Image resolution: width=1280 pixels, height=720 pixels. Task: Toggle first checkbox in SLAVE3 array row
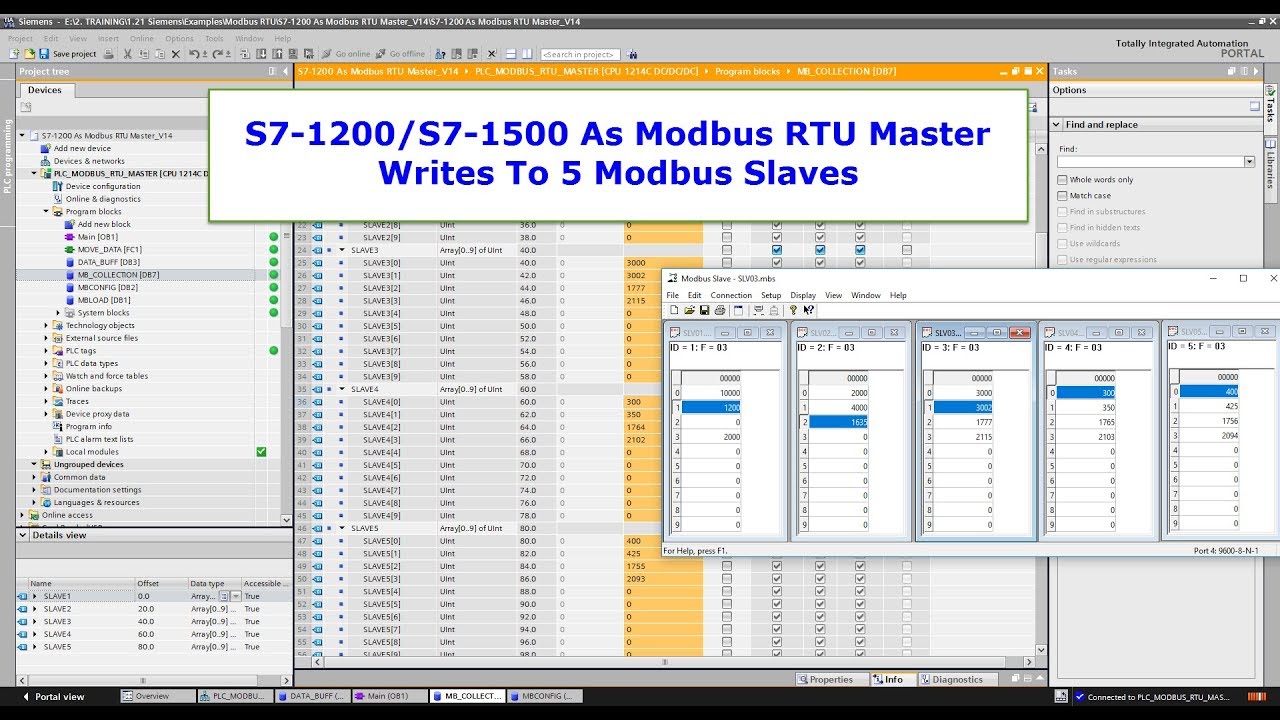(727, 250)
